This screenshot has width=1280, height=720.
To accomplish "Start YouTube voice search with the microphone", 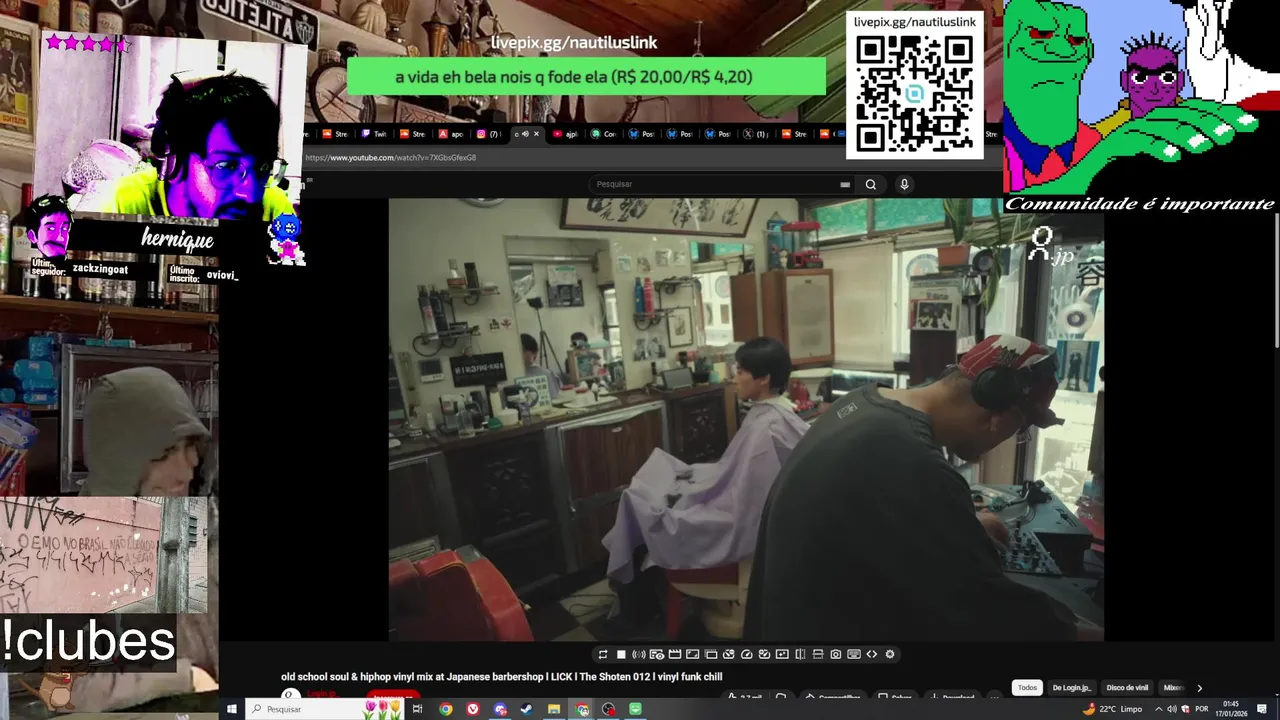I will [904, 184].
